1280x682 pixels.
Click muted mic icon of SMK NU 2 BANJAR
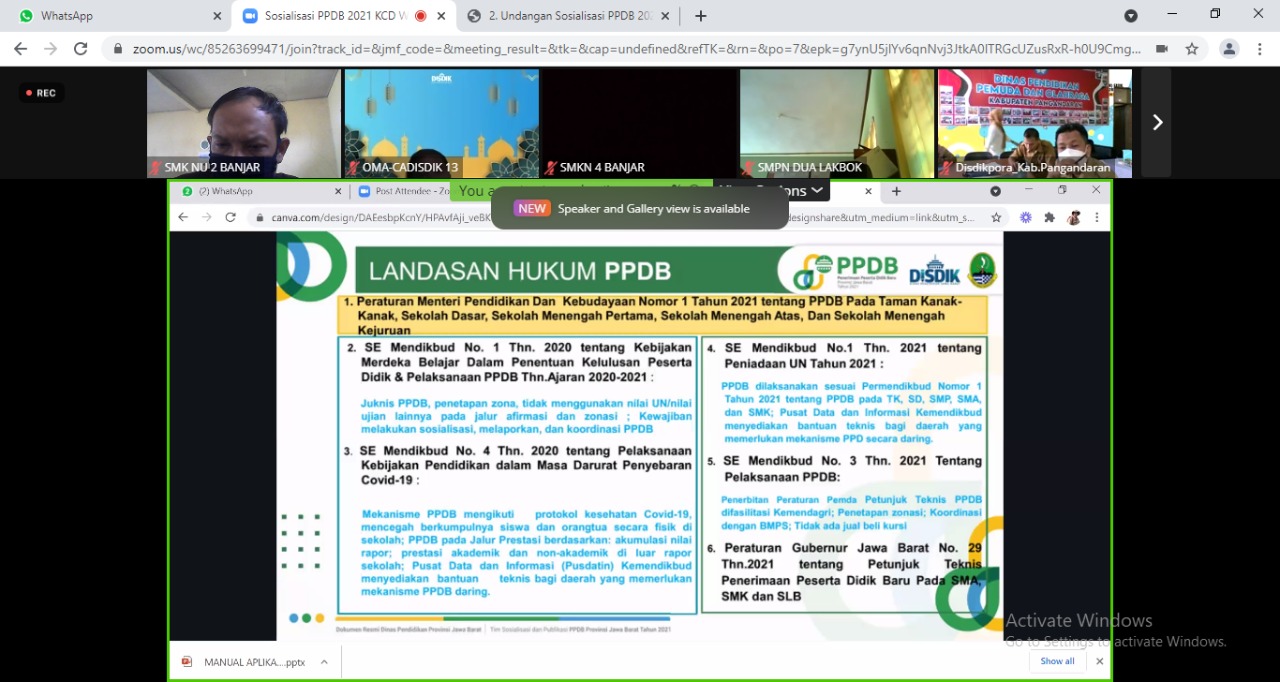155,168
